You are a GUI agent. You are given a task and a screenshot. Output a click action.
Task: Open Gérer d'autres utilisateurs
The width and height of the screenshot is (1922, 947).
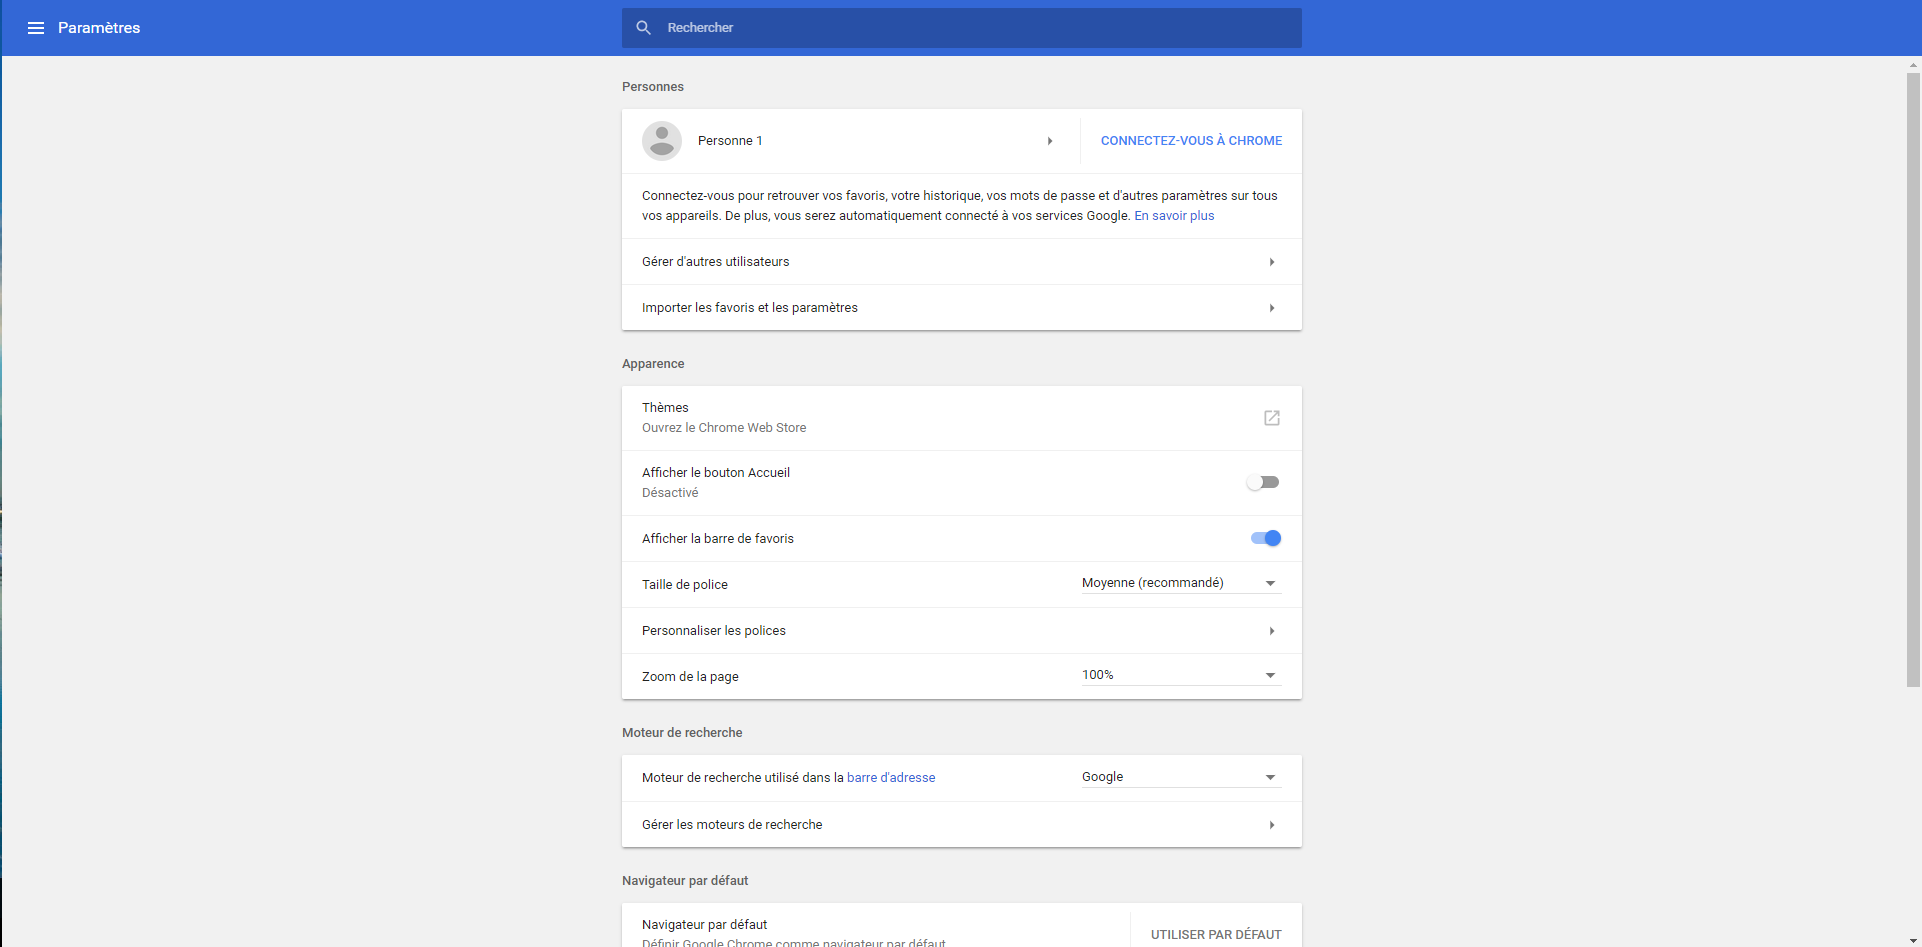[962, 262]
